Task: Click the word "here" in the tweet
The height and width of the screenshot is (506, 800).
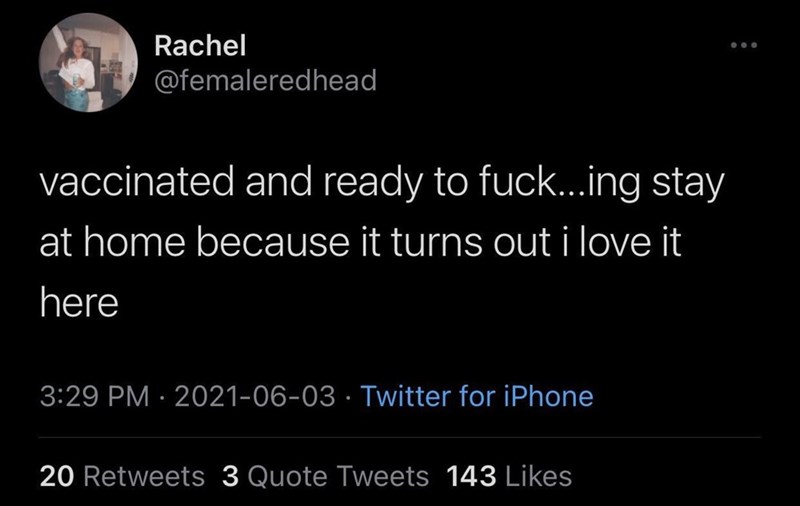Action: coord(79,302)
